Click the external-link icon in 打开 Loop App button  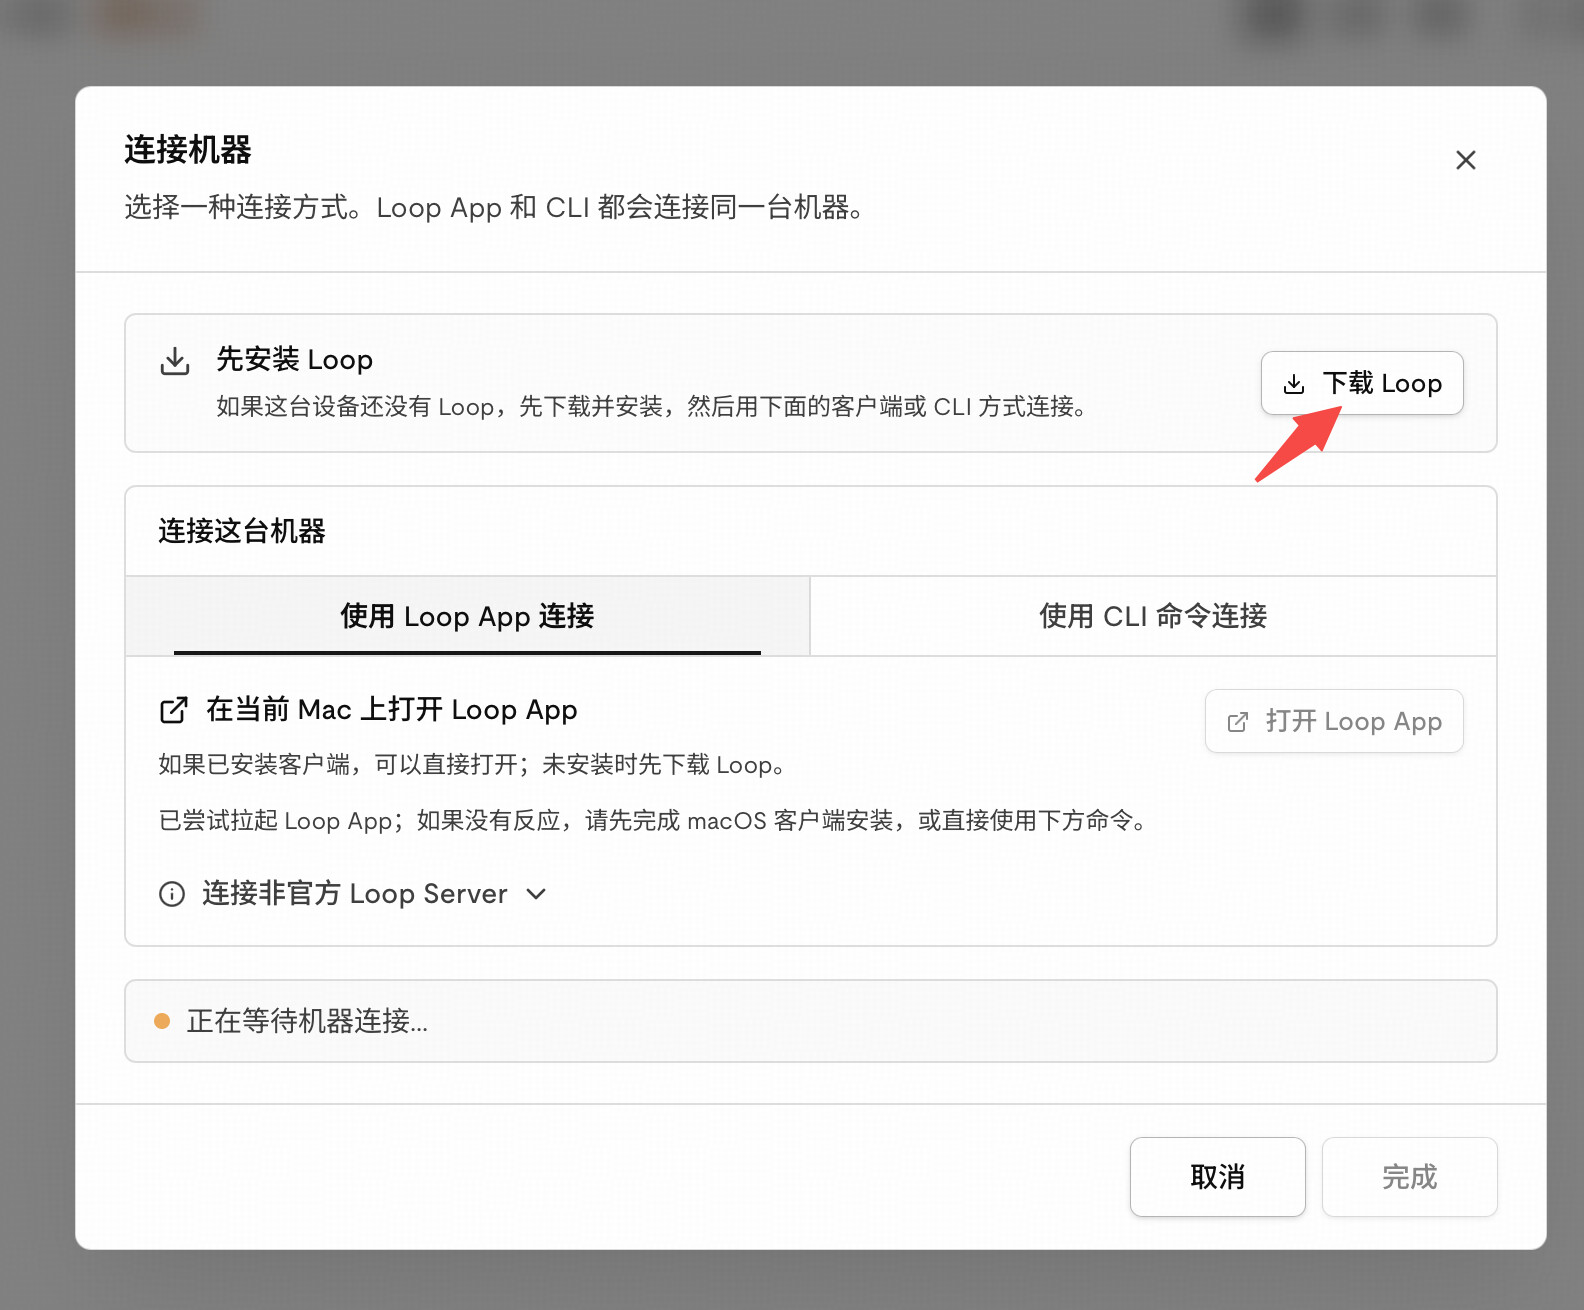pos(1238,722)
